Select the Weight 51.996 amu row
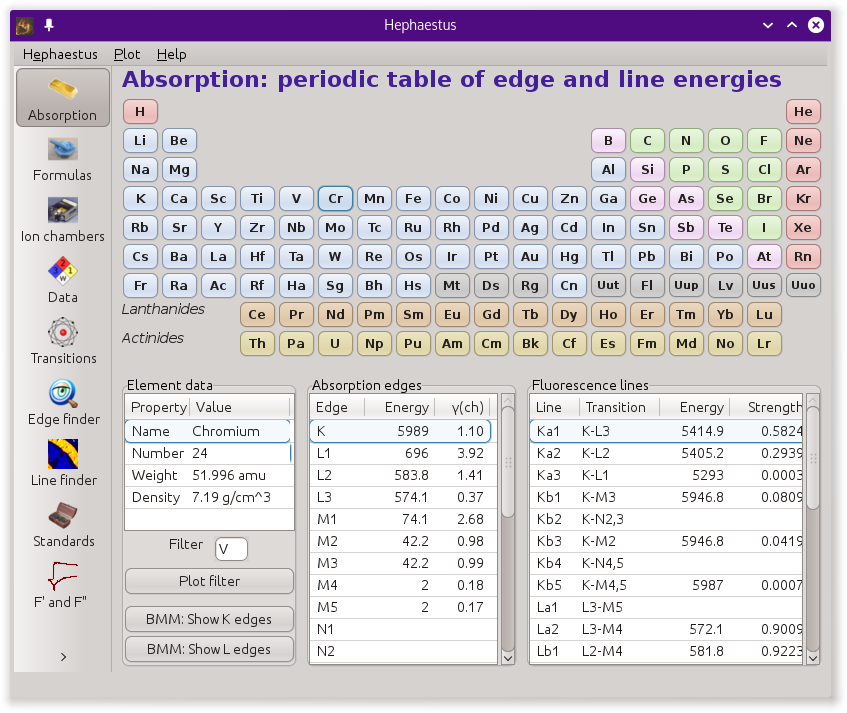The image size is (847, 713). [x=210, y=475]
